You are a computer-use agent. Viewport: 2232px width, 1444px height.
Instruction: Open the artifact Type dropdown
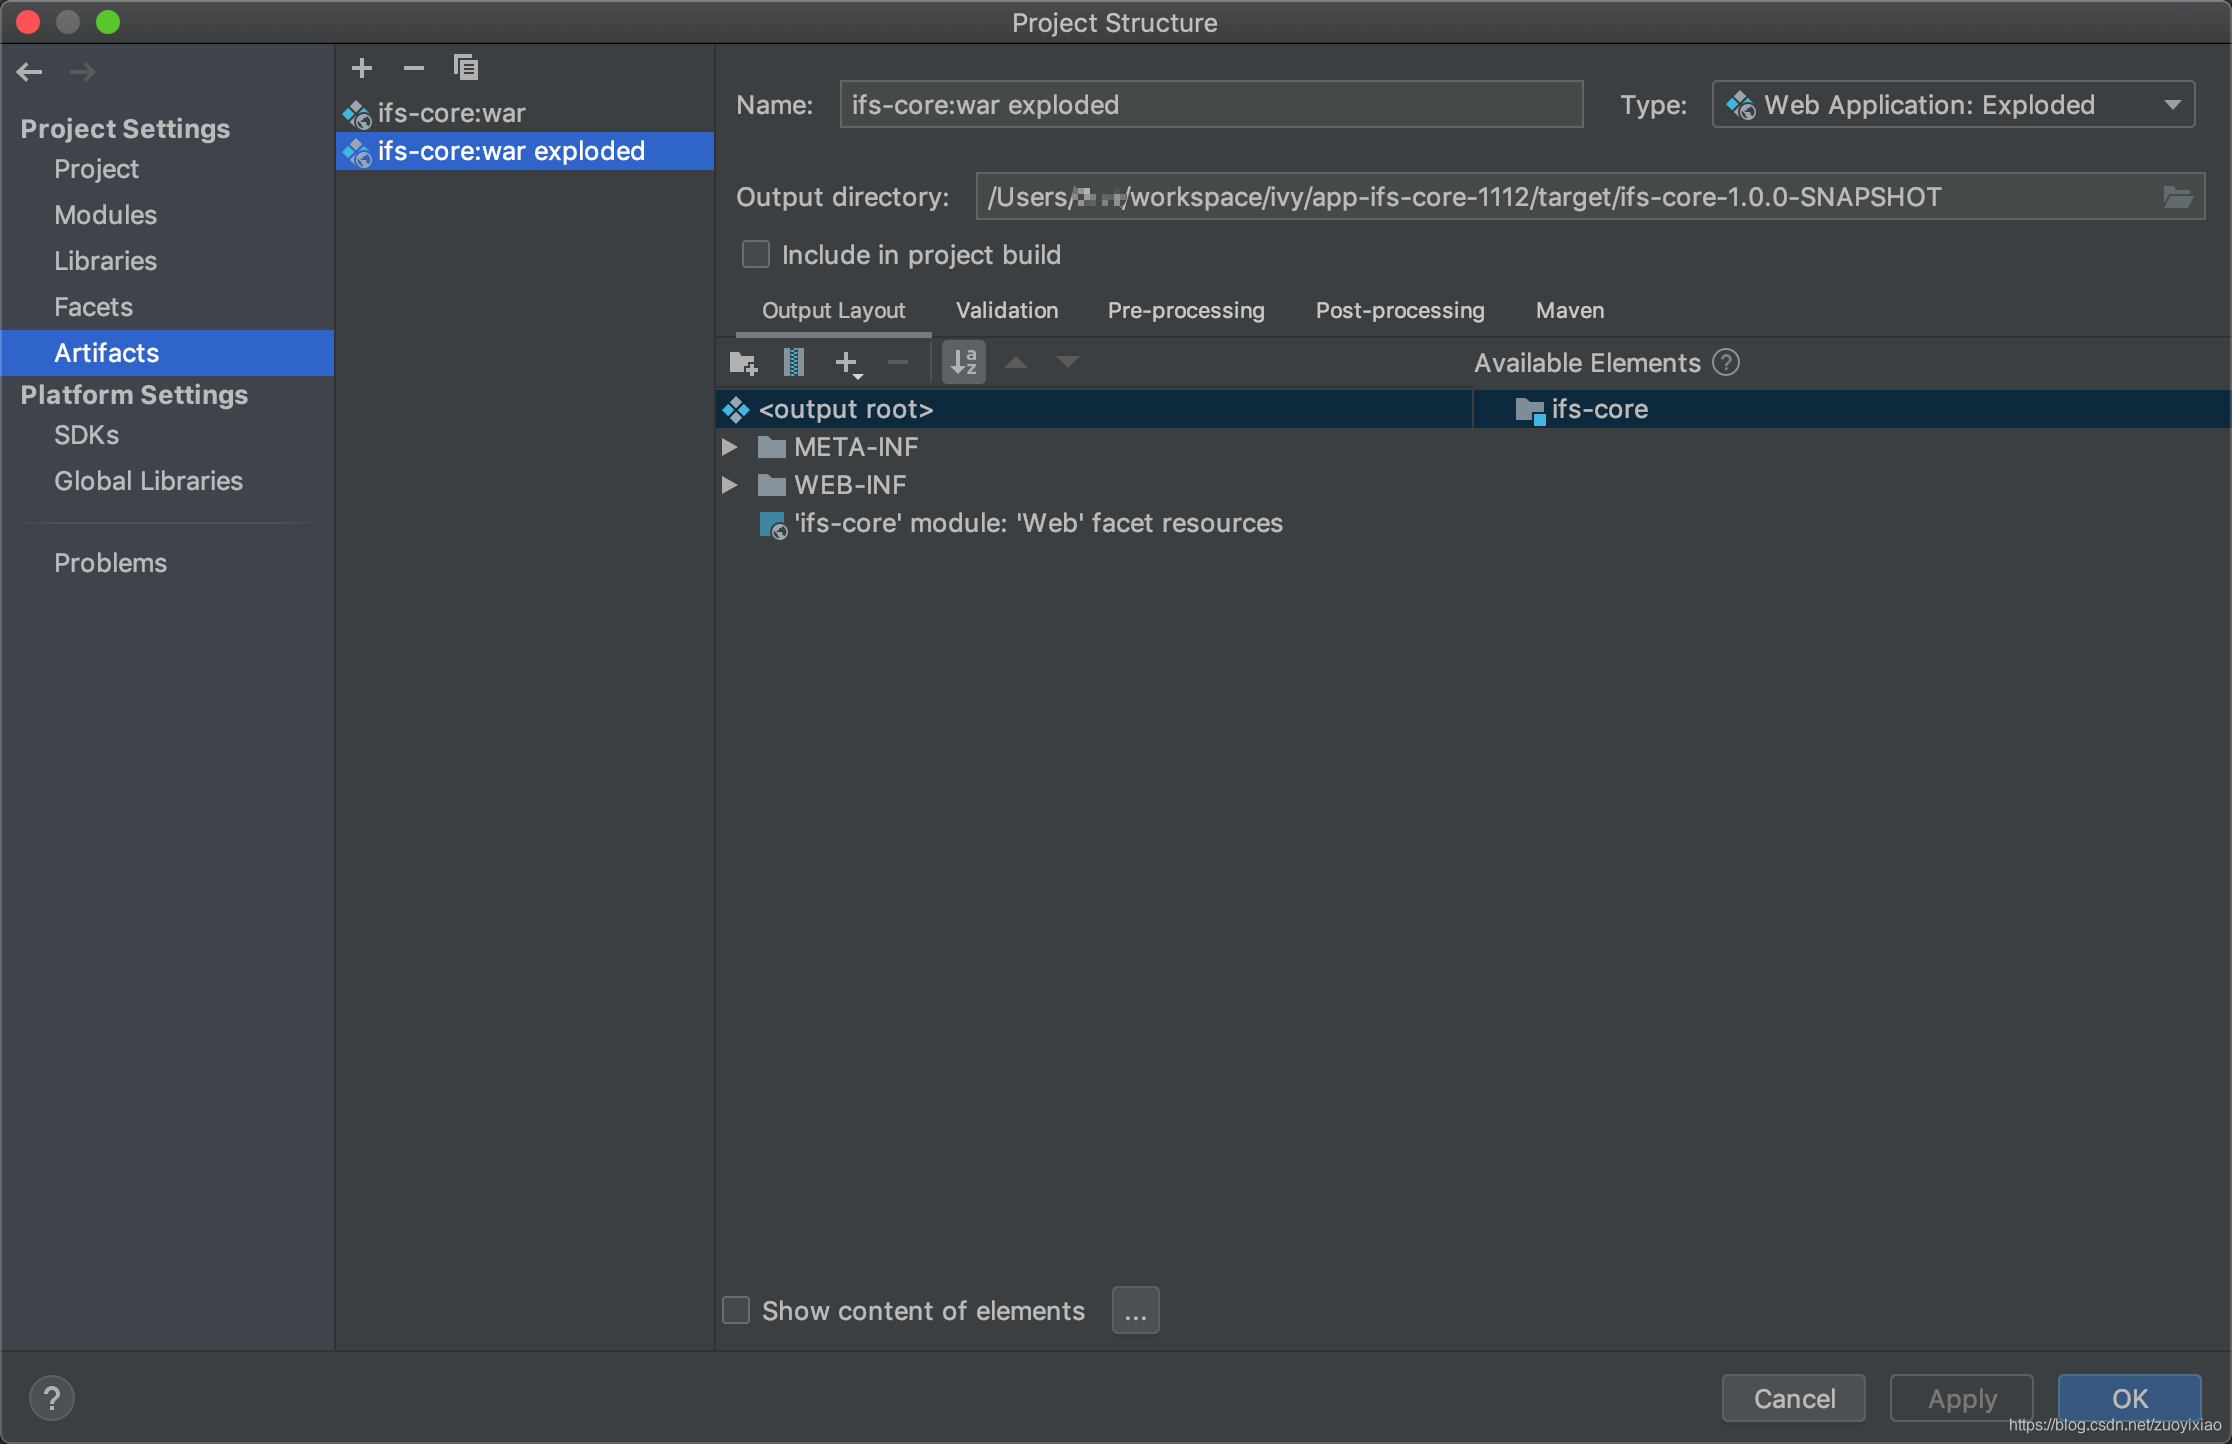(1953, 105)
